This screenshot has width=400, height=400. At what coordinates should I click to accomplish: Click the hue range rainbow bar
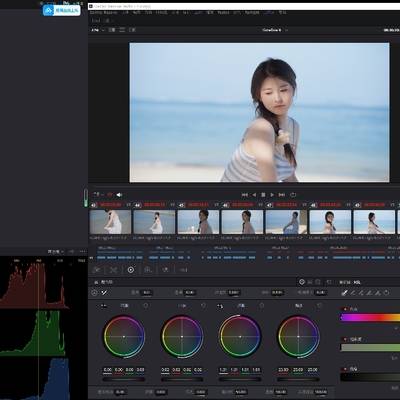click(370, 317)
